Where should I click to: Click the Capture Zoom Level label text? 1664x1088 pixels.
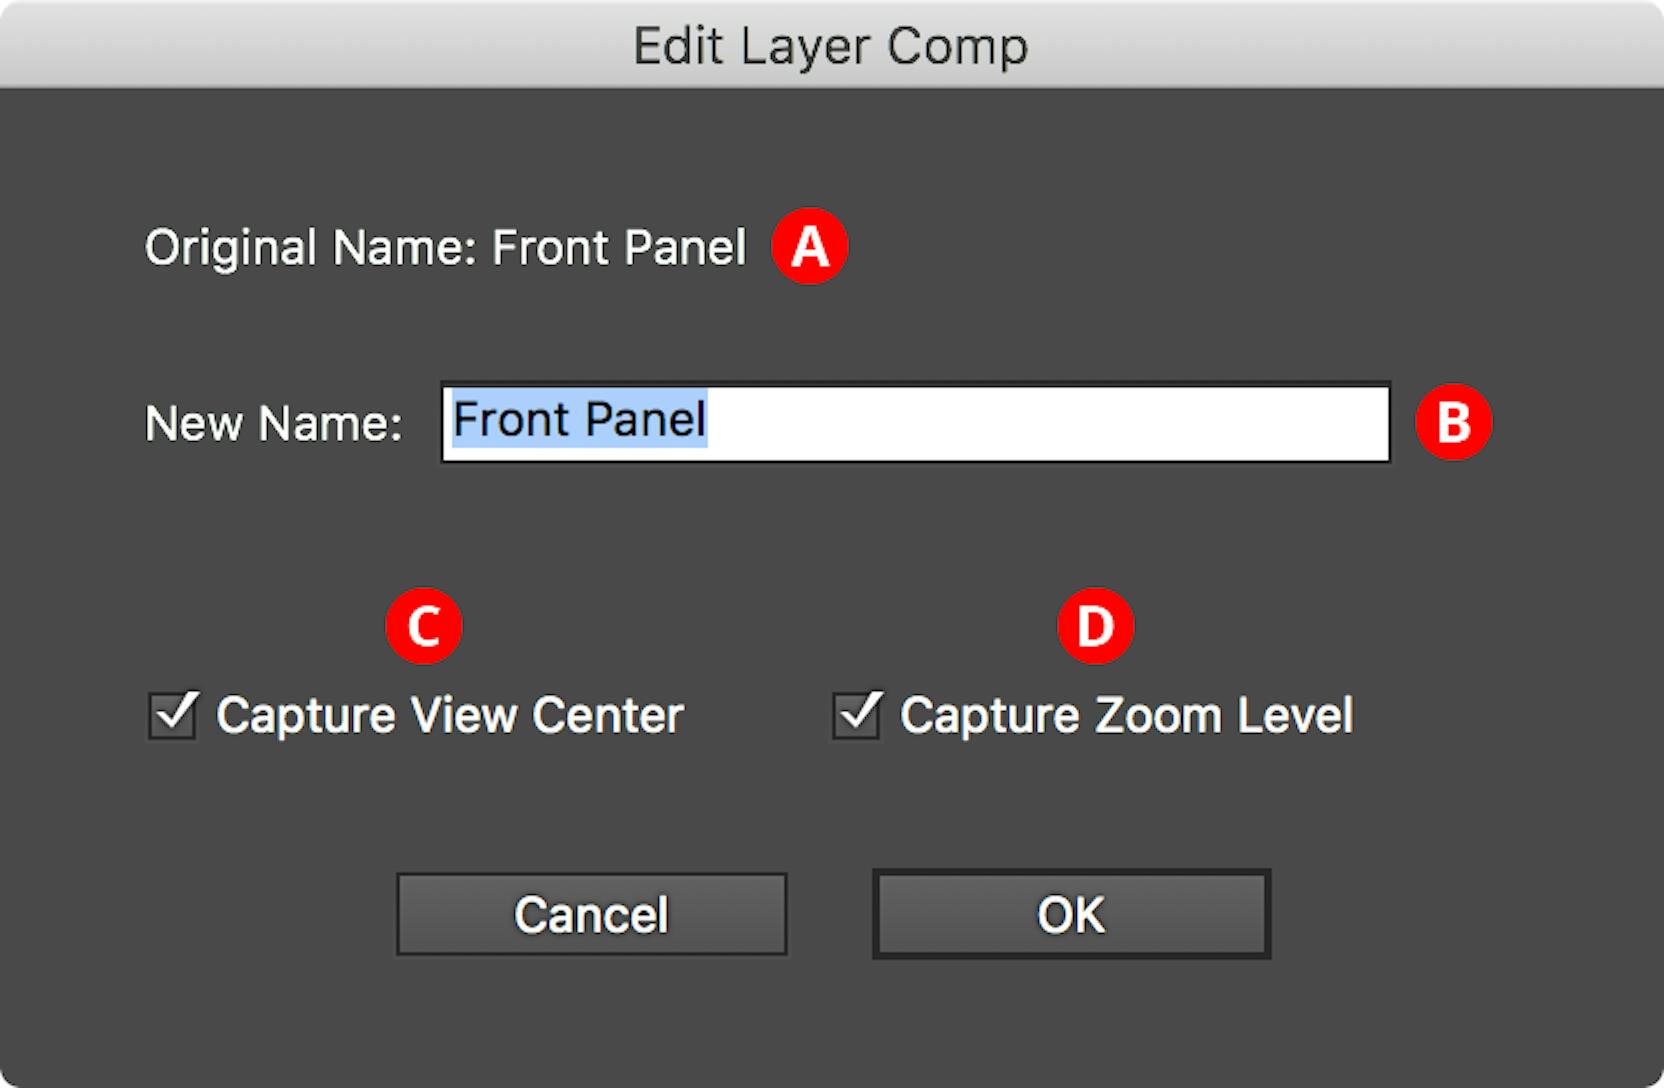tap(1126, 714)
